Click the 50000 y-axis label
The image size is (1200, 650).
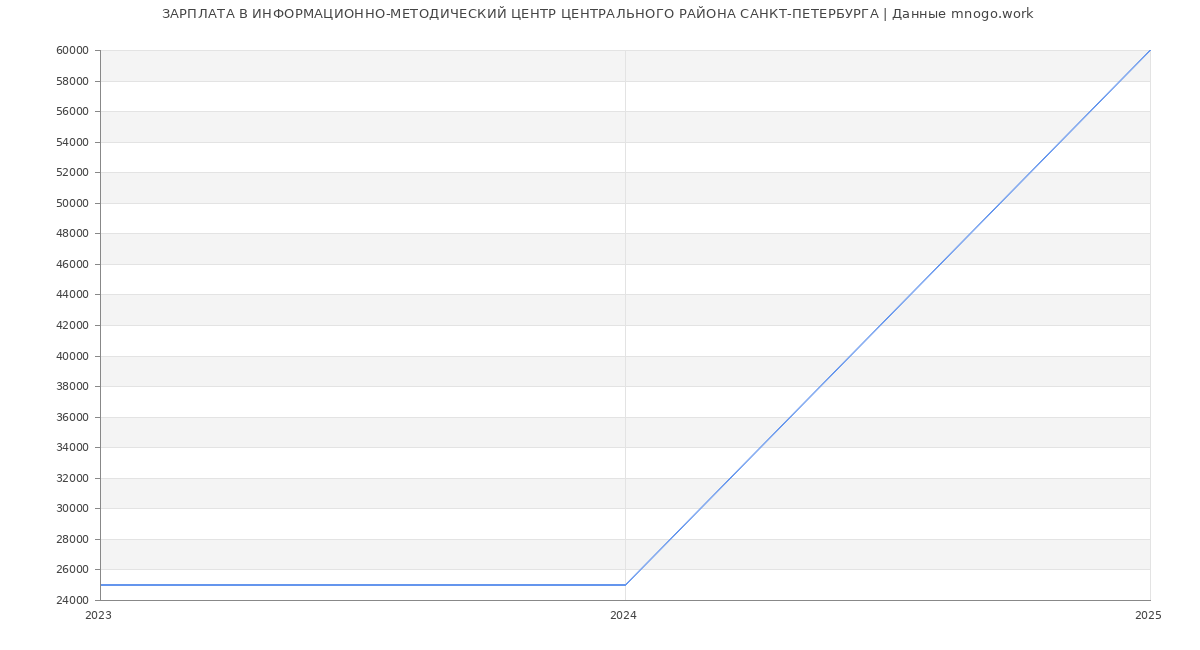(72, 203)
